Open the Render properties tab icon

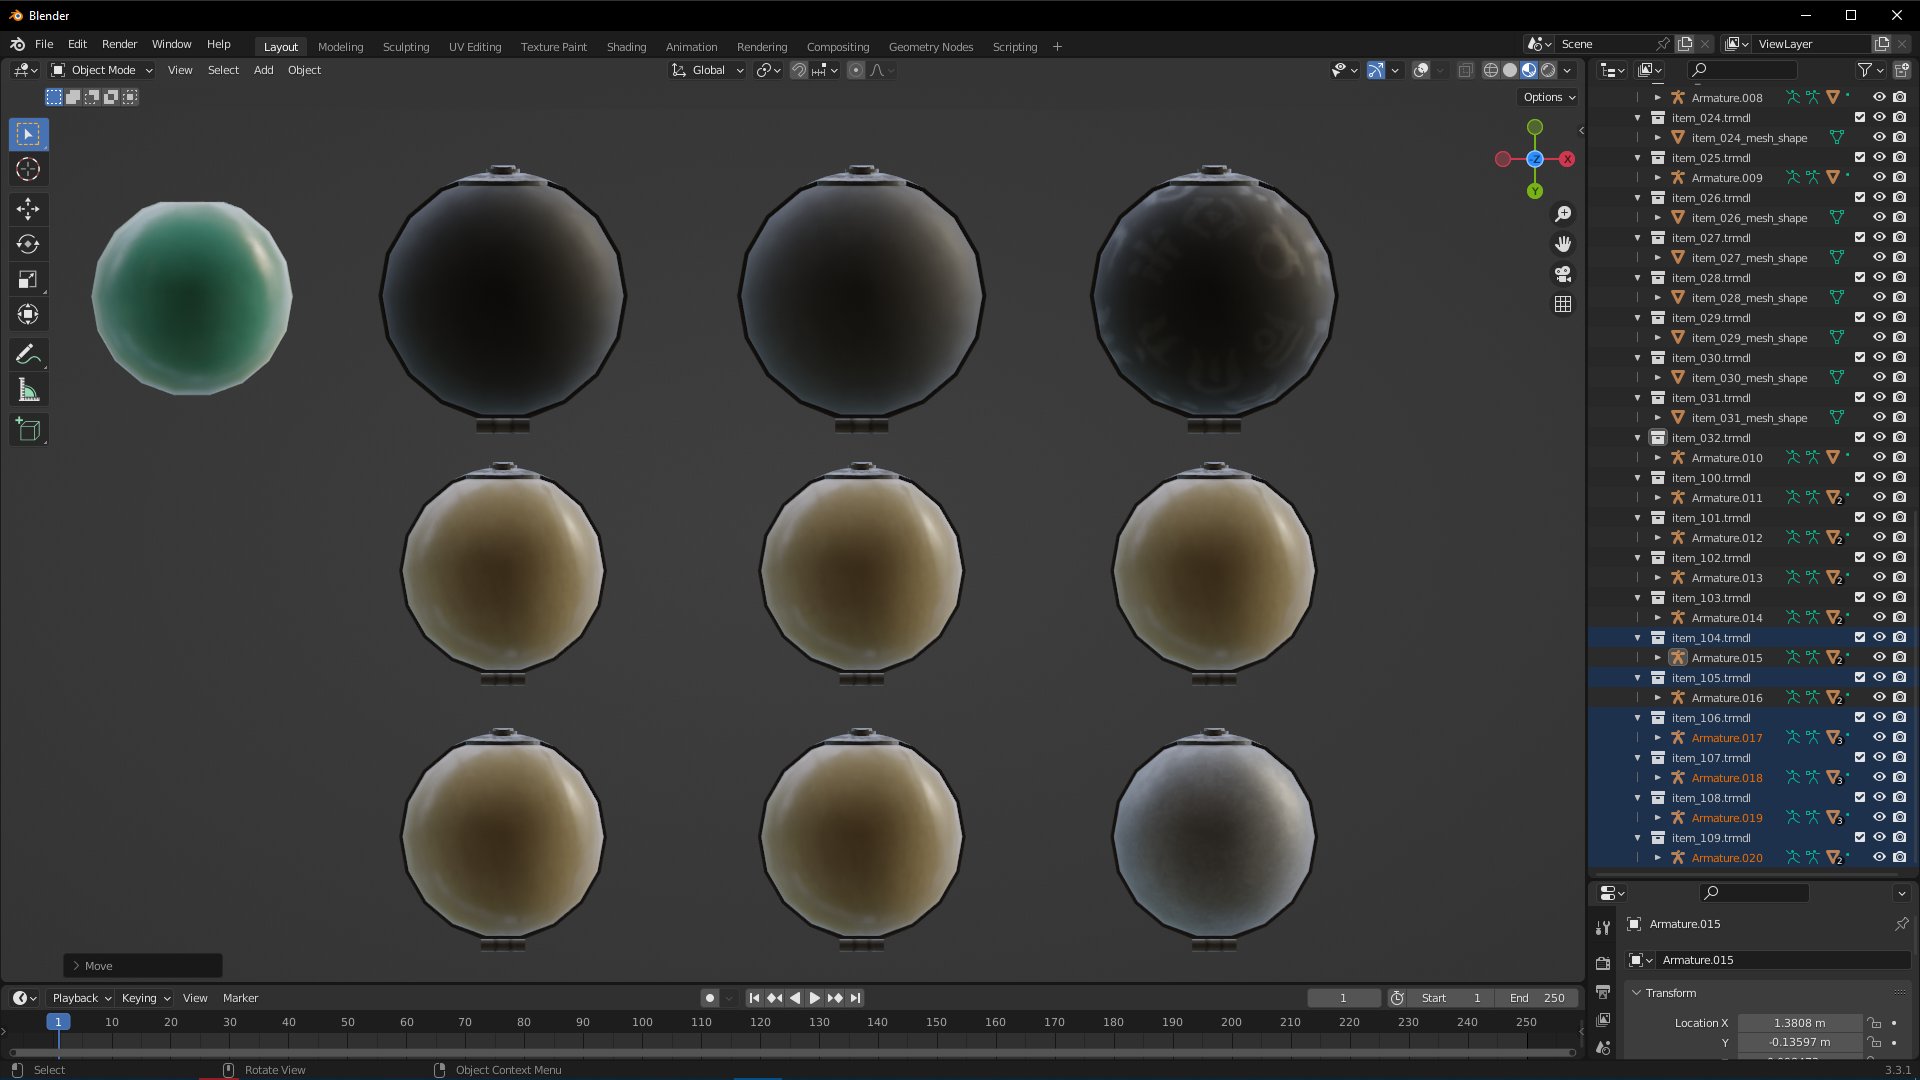(1603, 963)
